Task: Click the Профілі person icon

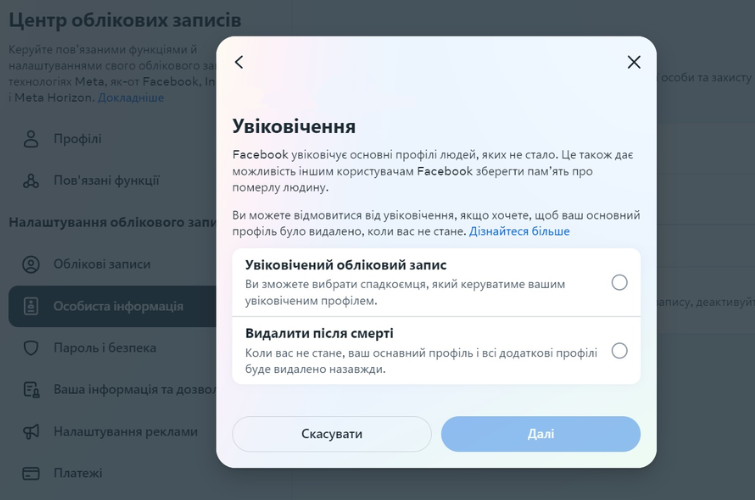Action: pyautogui.click(x=31, y=139)
